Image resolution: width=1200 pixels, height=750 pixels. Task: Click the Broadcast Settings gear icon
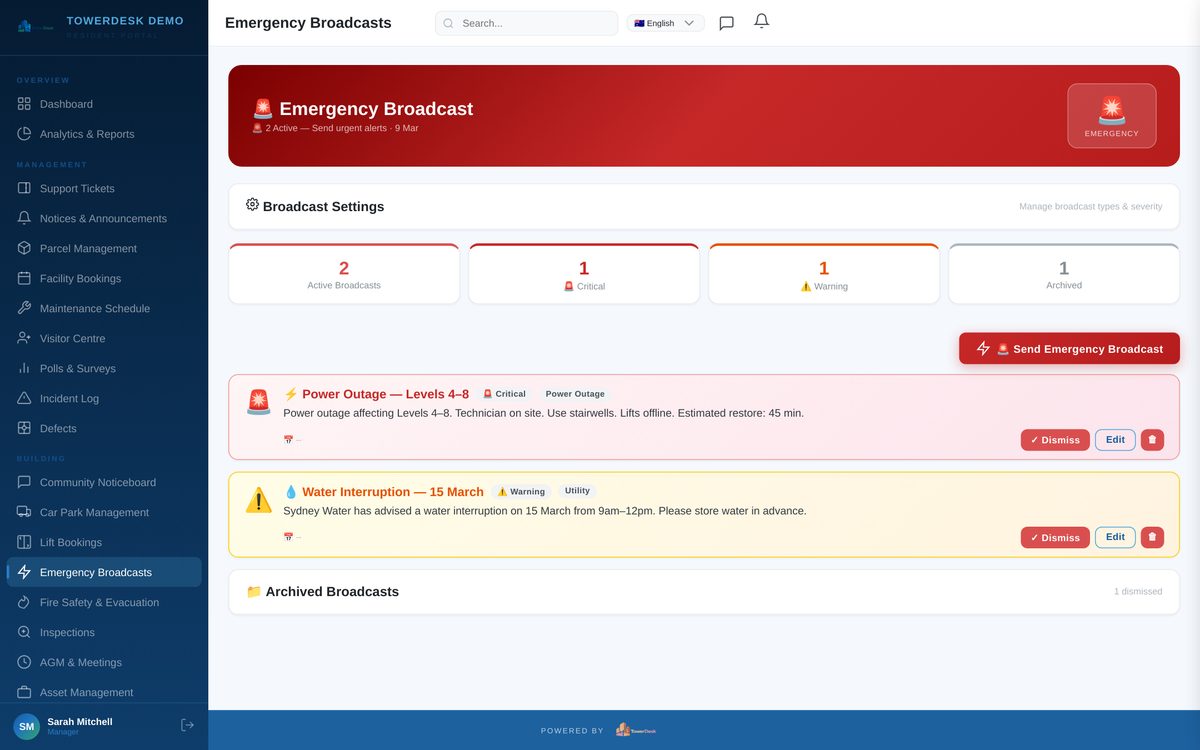[x=252, y=205]
